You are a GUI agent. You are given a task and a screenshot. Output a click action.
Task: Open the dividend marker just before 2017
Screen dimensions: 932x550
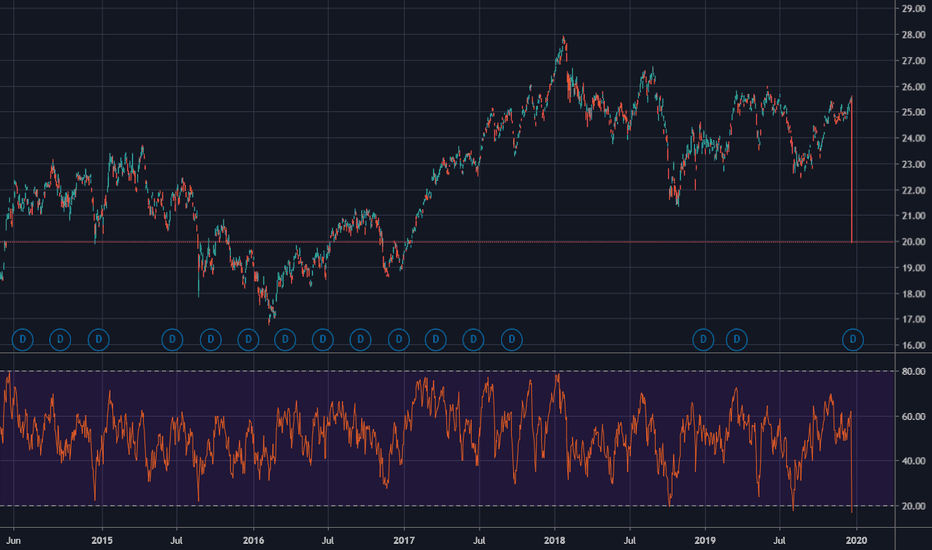point(399,340)
